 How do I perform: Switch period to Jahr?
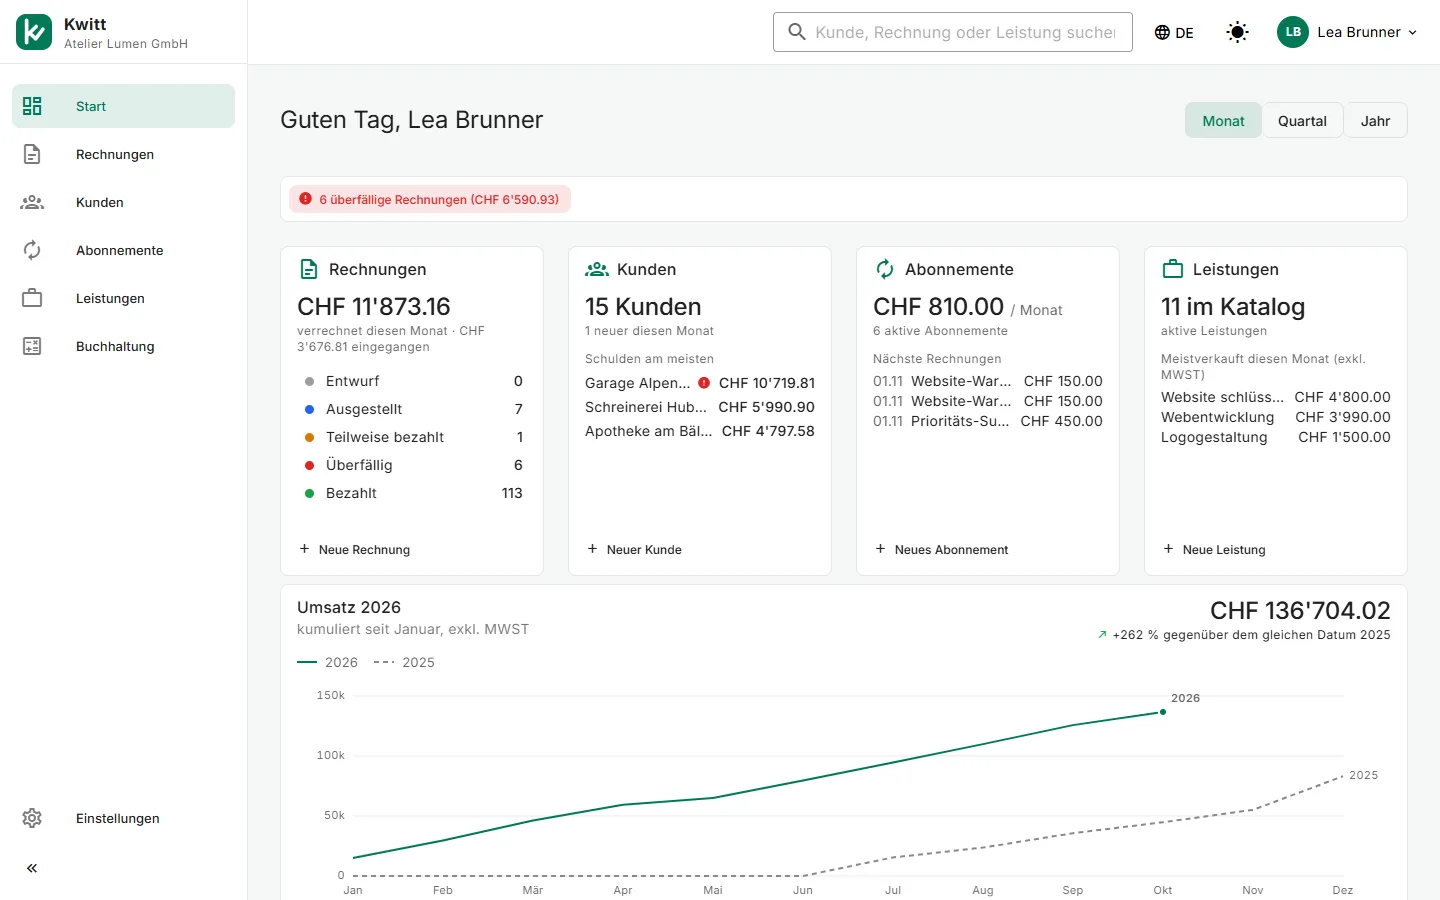click(1375, 121)
